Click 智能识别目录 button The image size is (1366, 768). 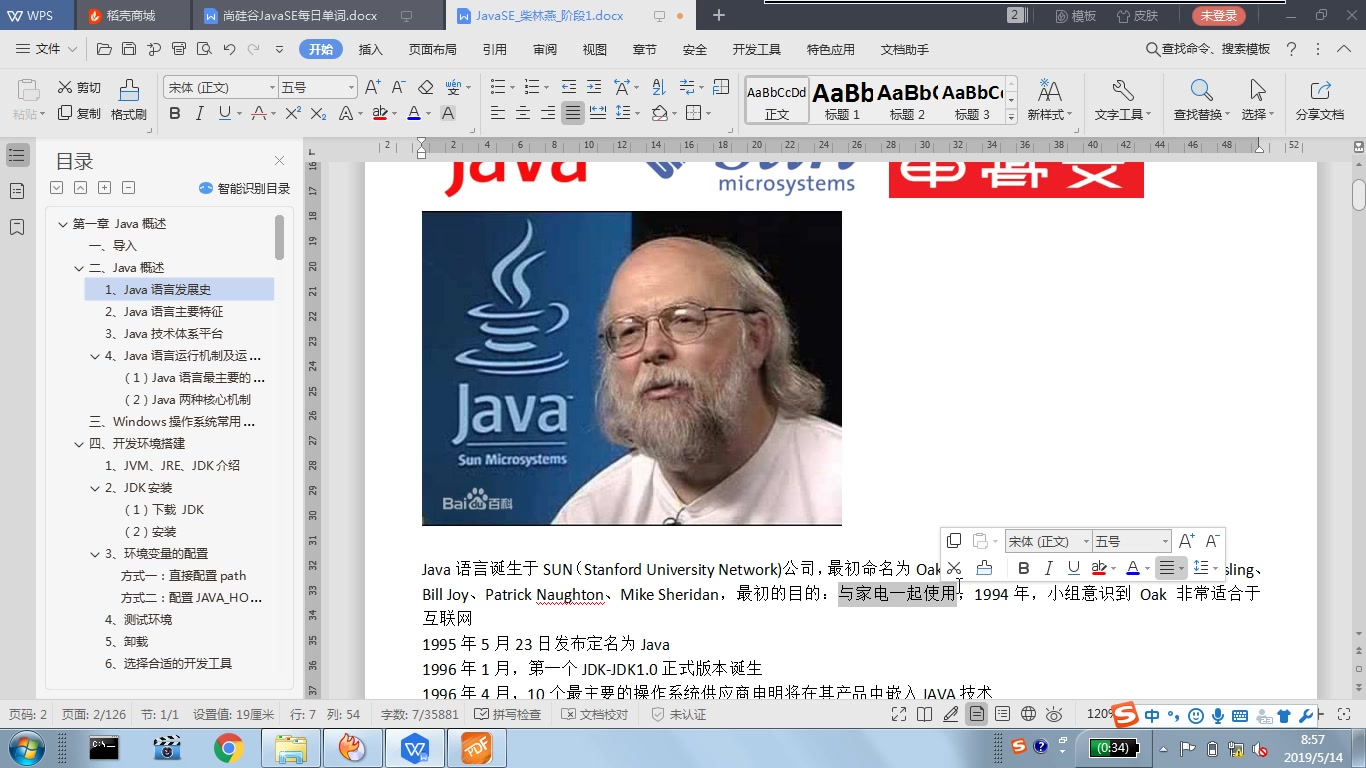244,188
